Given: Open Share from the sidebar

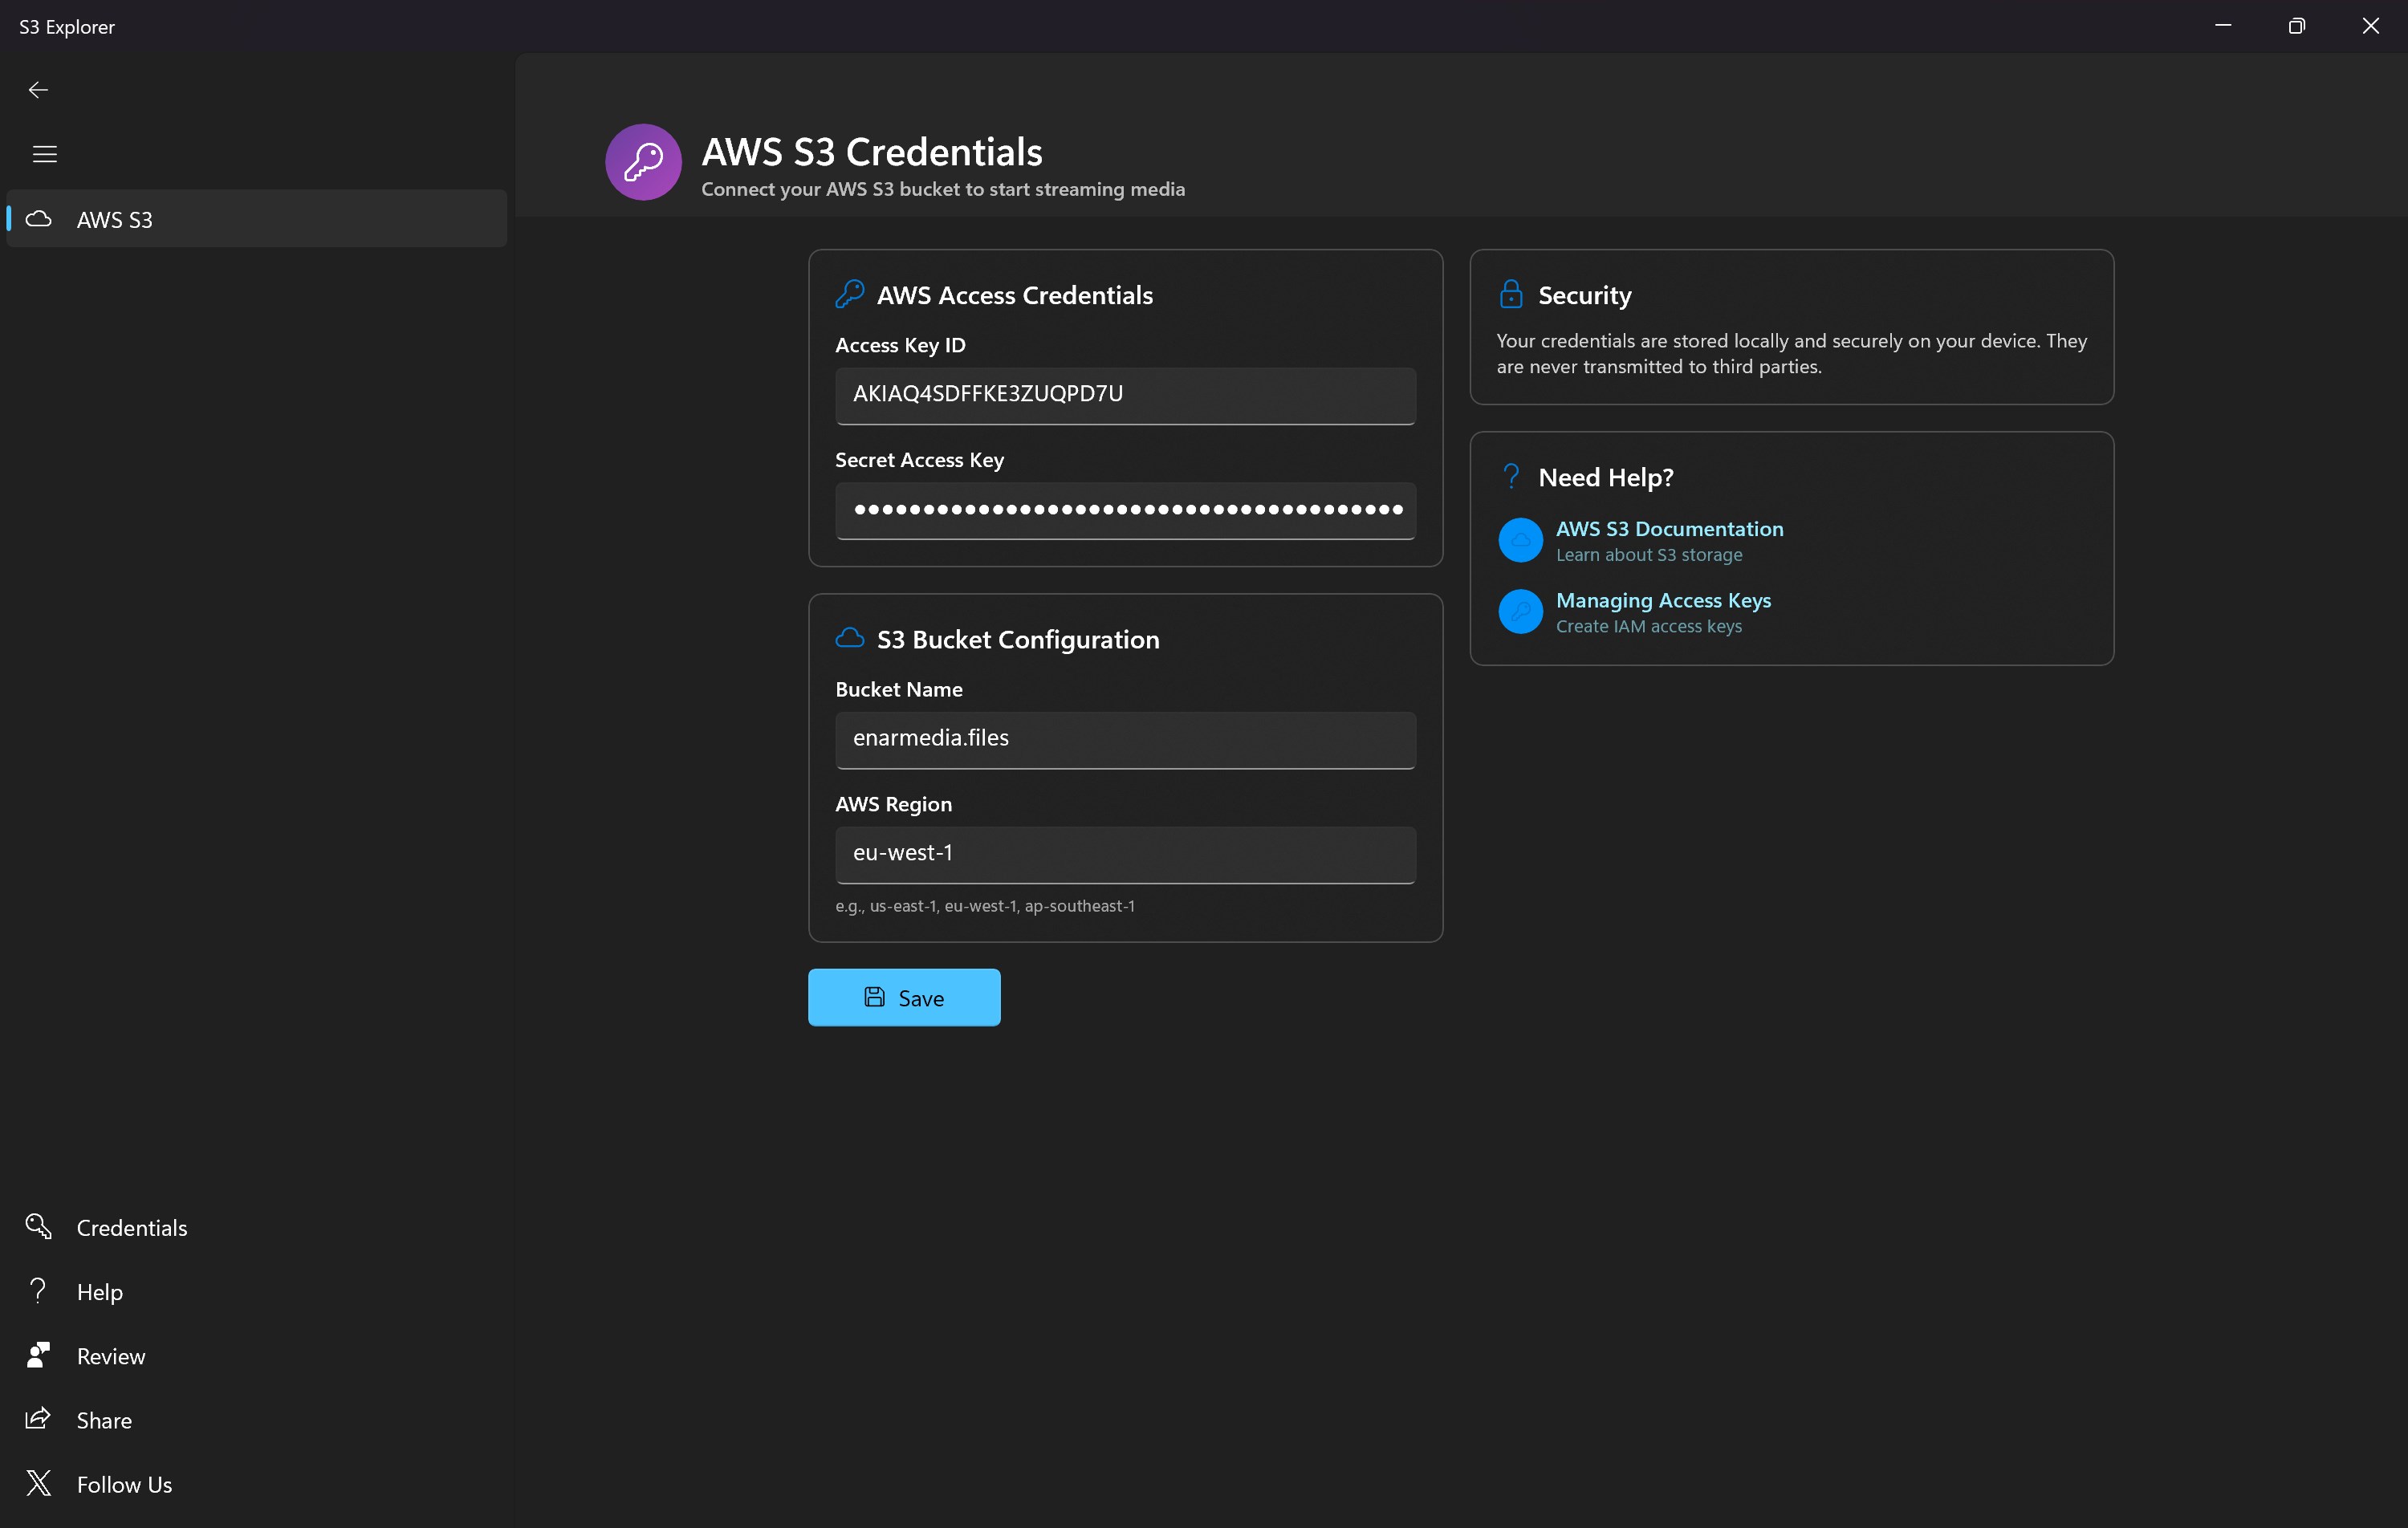Looking at the screenshot, I should (257, 1419).
